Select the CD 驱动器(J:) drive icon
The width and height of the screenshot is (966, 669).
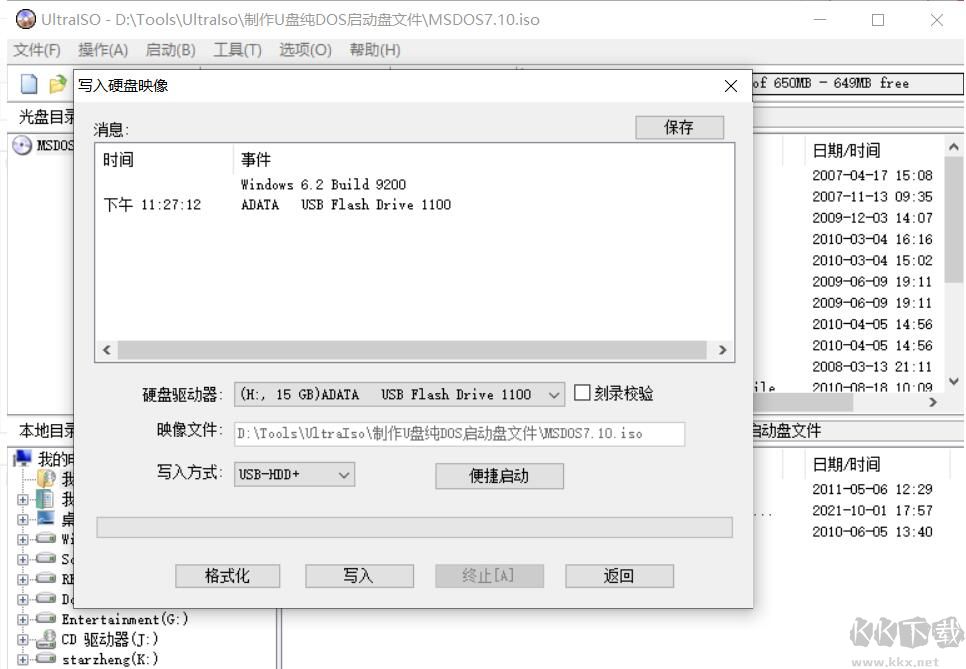click(x=48, y=639)
